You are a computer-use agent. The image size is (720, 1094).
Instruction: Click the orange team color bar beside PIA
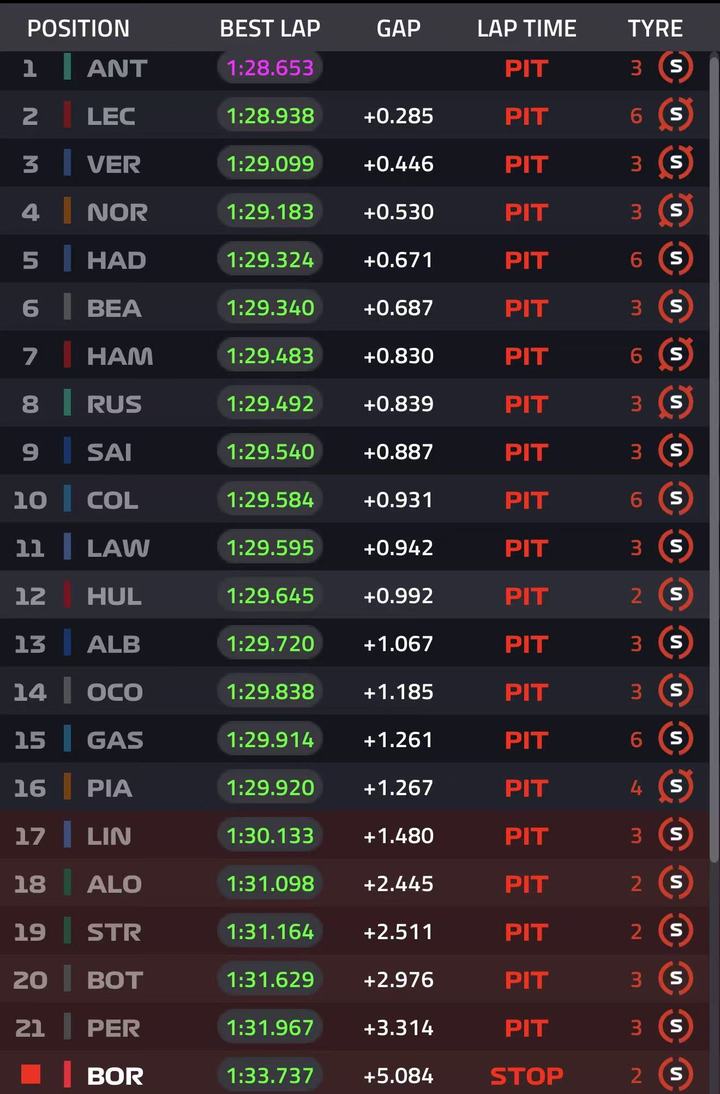[x=68, y=787]
